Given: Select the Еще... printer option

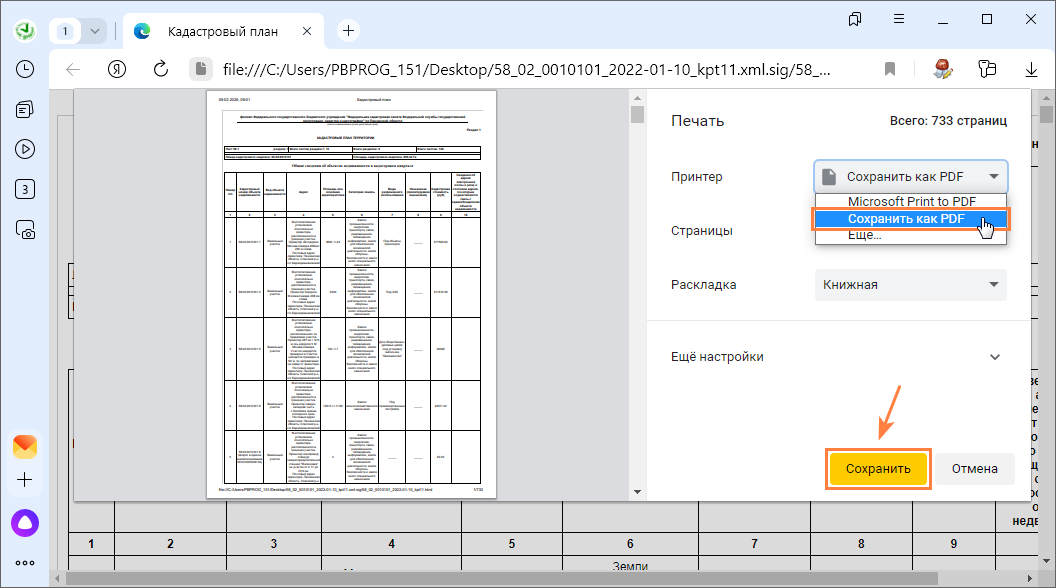Looking at the screenshot, I should click(x=864, y=235).
